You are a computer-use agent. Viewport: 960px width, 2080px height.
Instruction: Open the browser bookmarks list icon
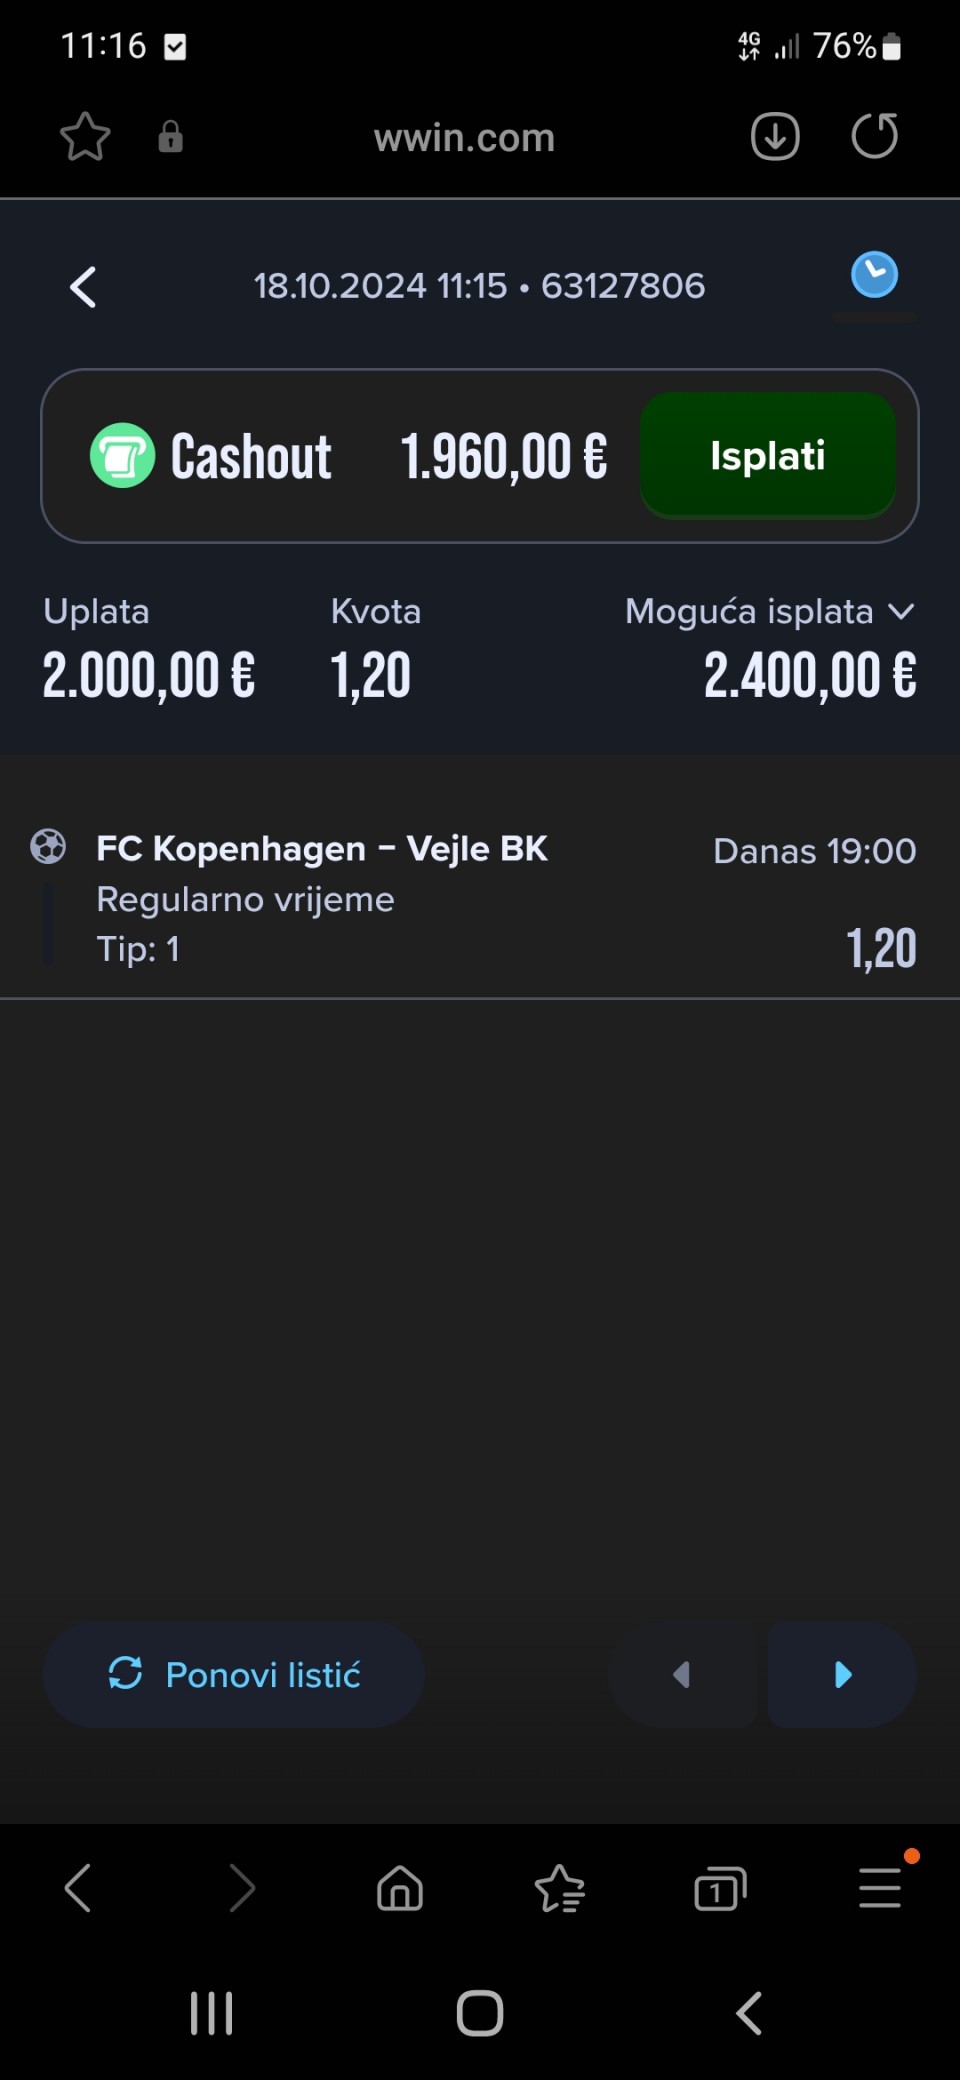pos(560,1889)
